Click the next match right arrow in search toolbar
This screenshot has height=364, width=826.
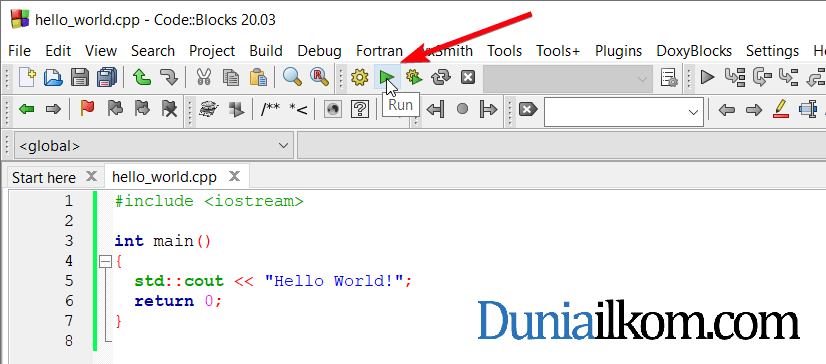754,110
